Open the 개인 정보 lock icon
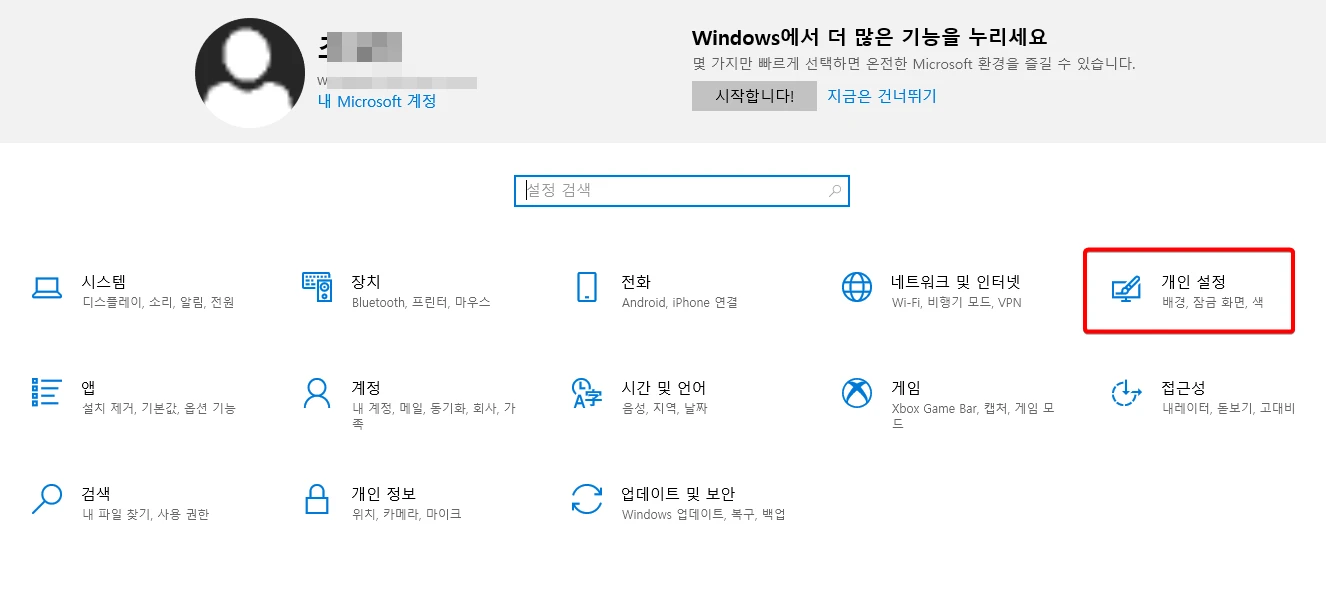1326x601 pixels. pyautogui.click(x=318, y=501)
